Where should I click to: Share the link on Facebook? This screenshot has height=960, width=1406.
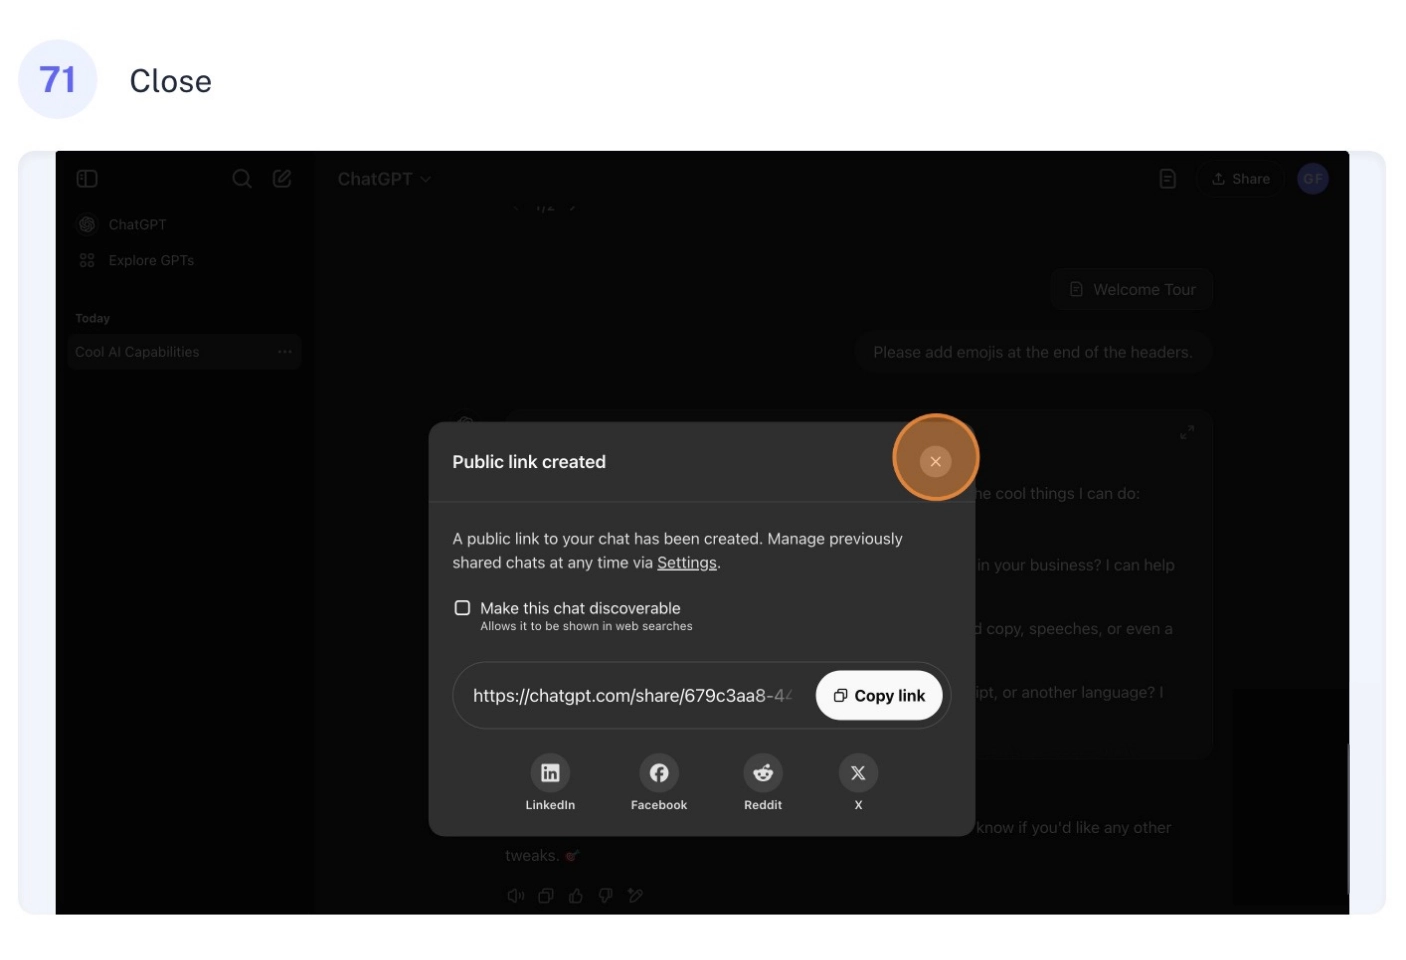[659, 773]
